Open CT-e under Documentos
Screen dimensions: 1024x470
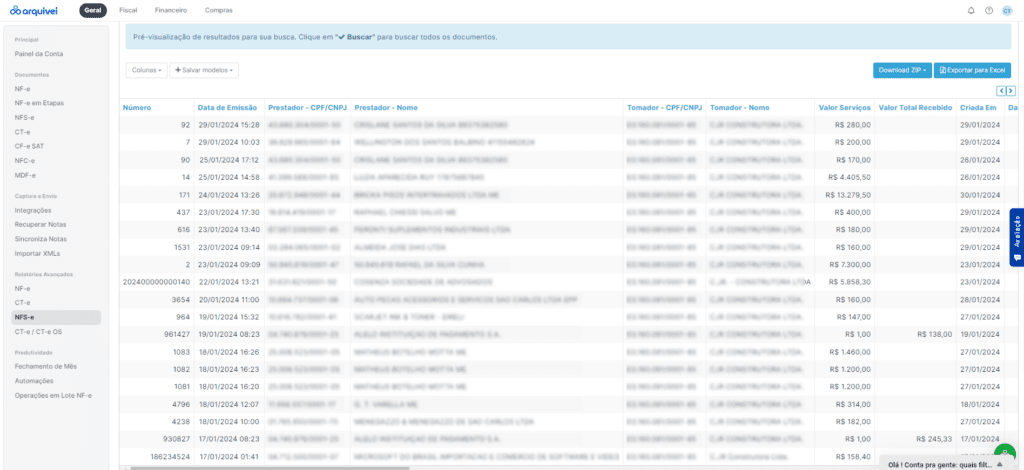[x=22, y=132]
